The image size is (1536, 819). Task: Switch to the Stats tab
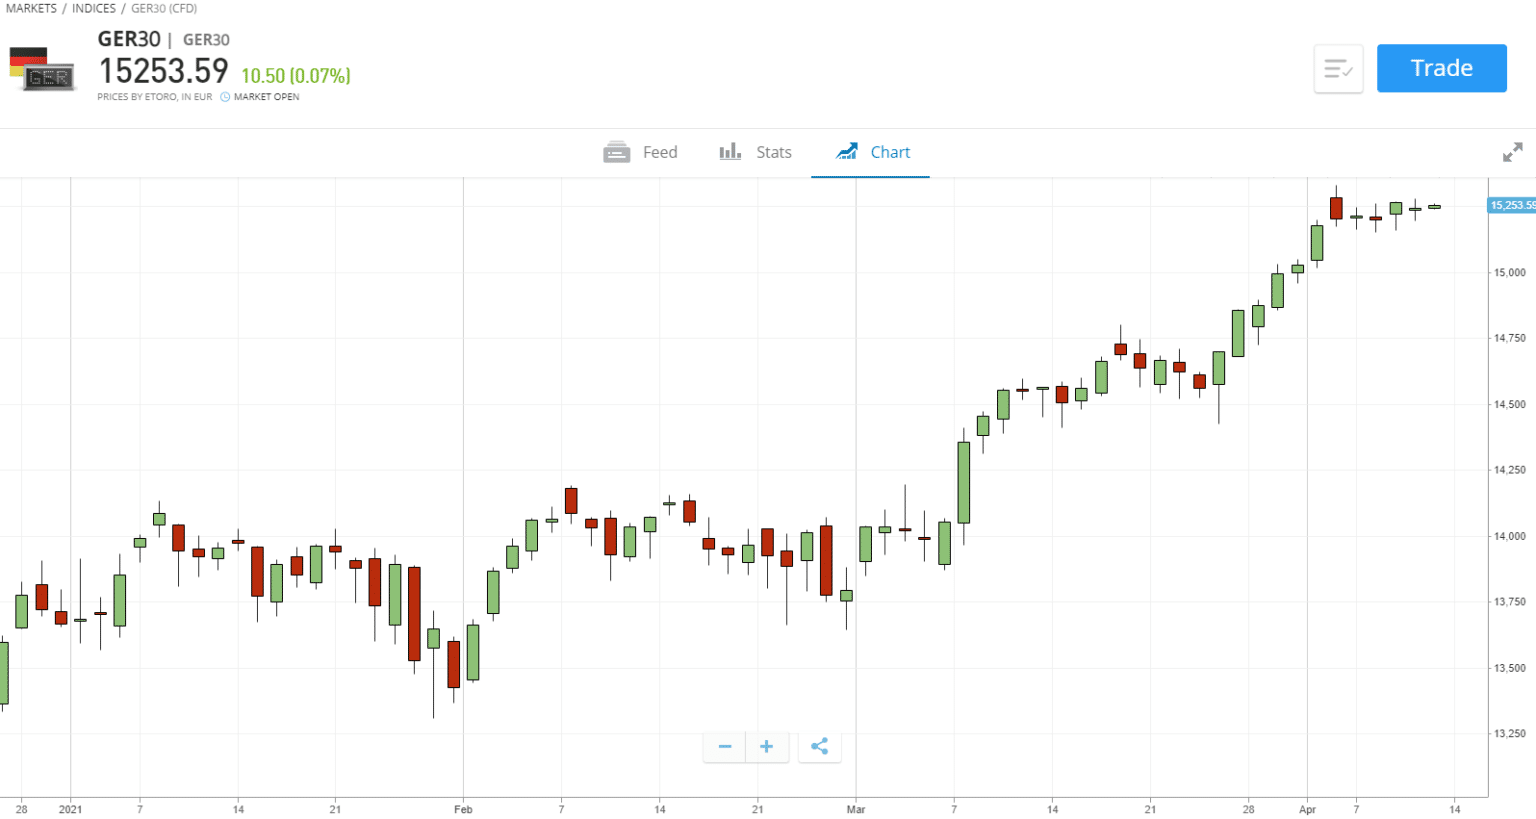pos(756,152)
